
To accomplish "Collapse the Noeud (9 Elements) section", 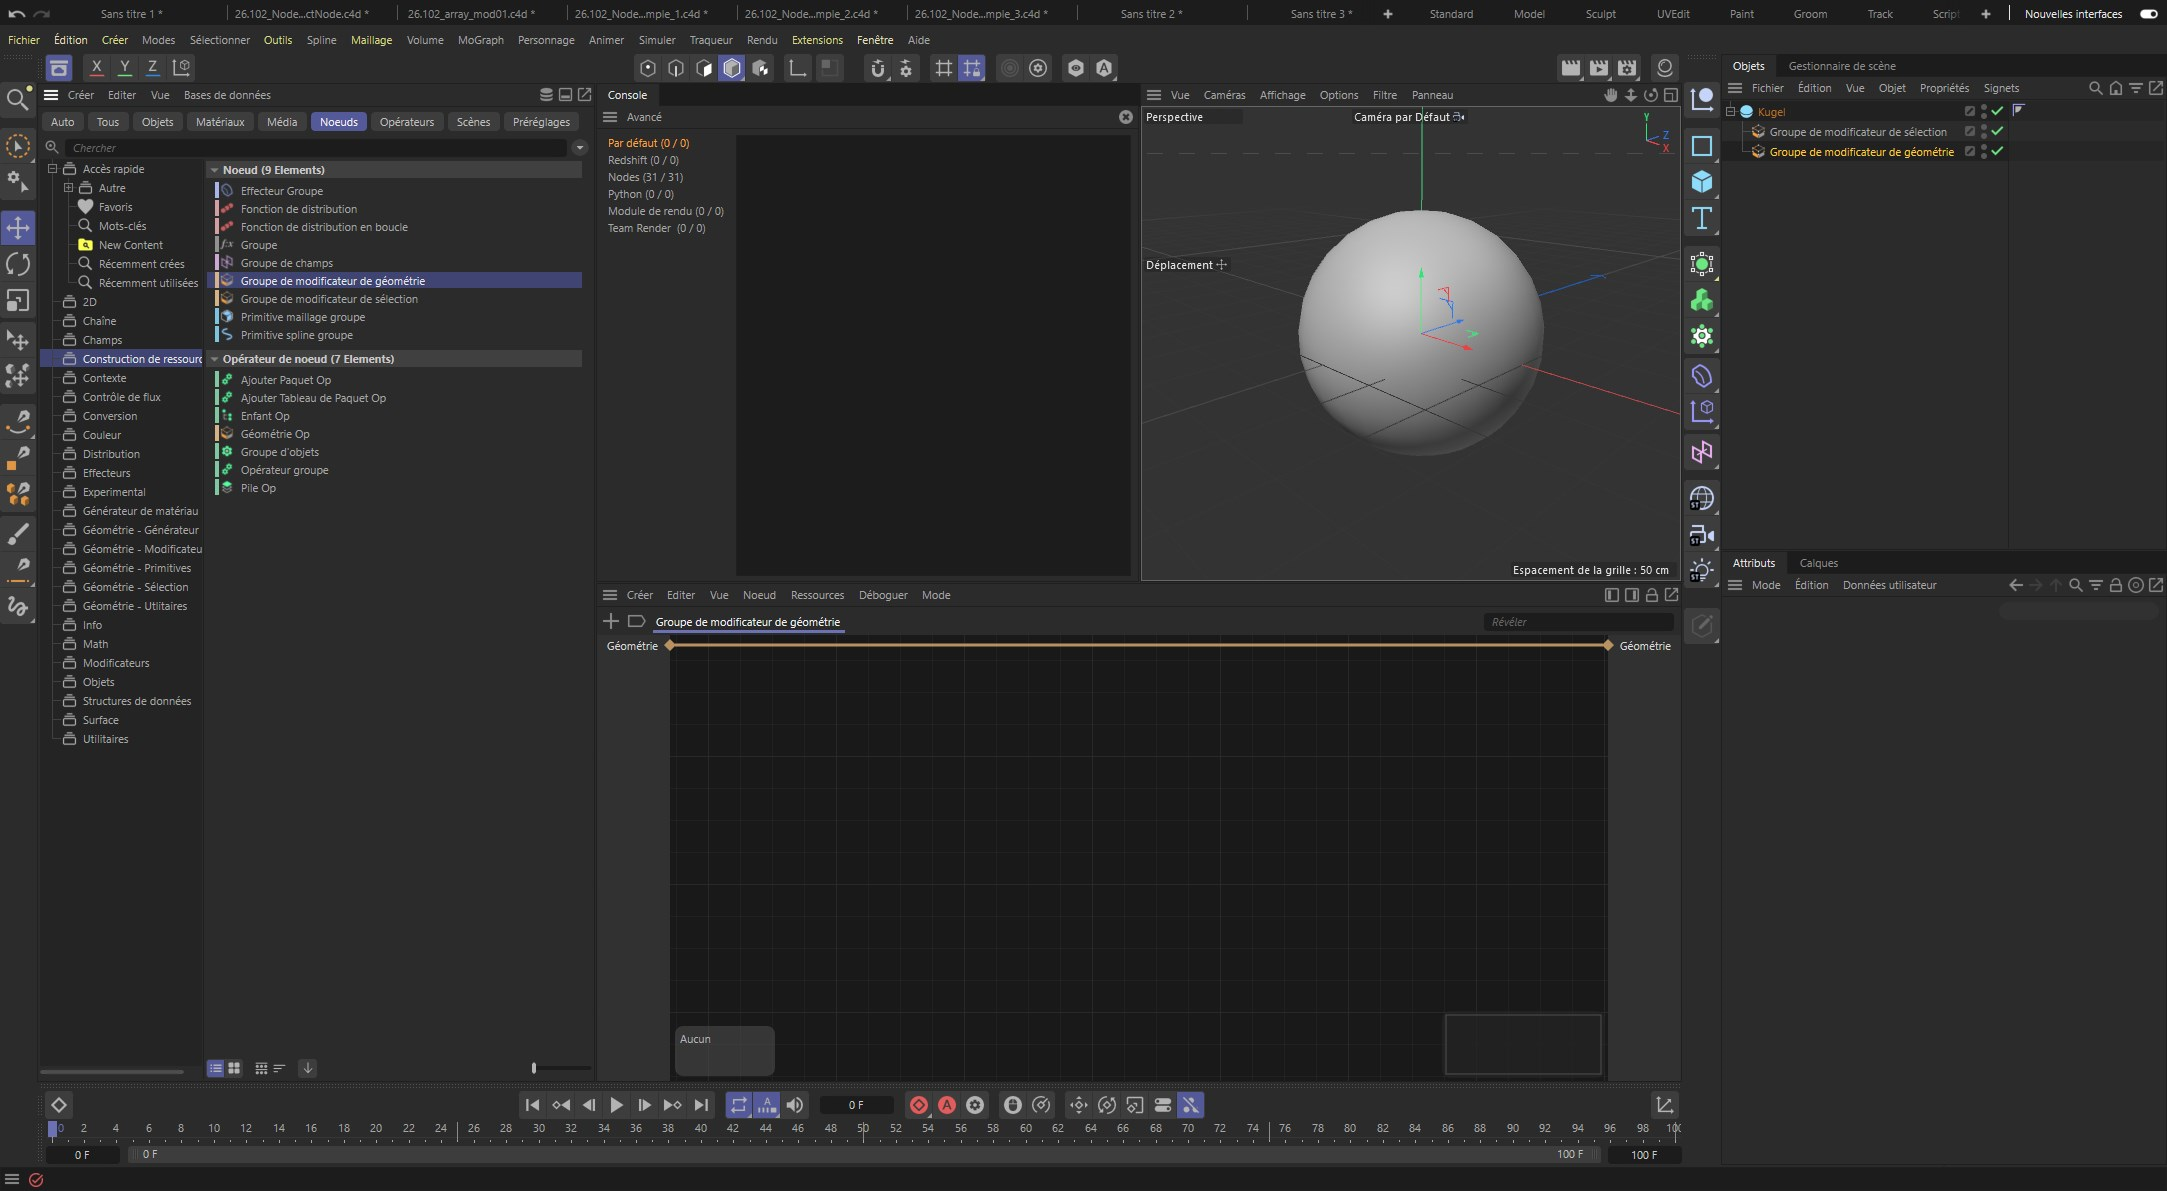I will (214, 170).
